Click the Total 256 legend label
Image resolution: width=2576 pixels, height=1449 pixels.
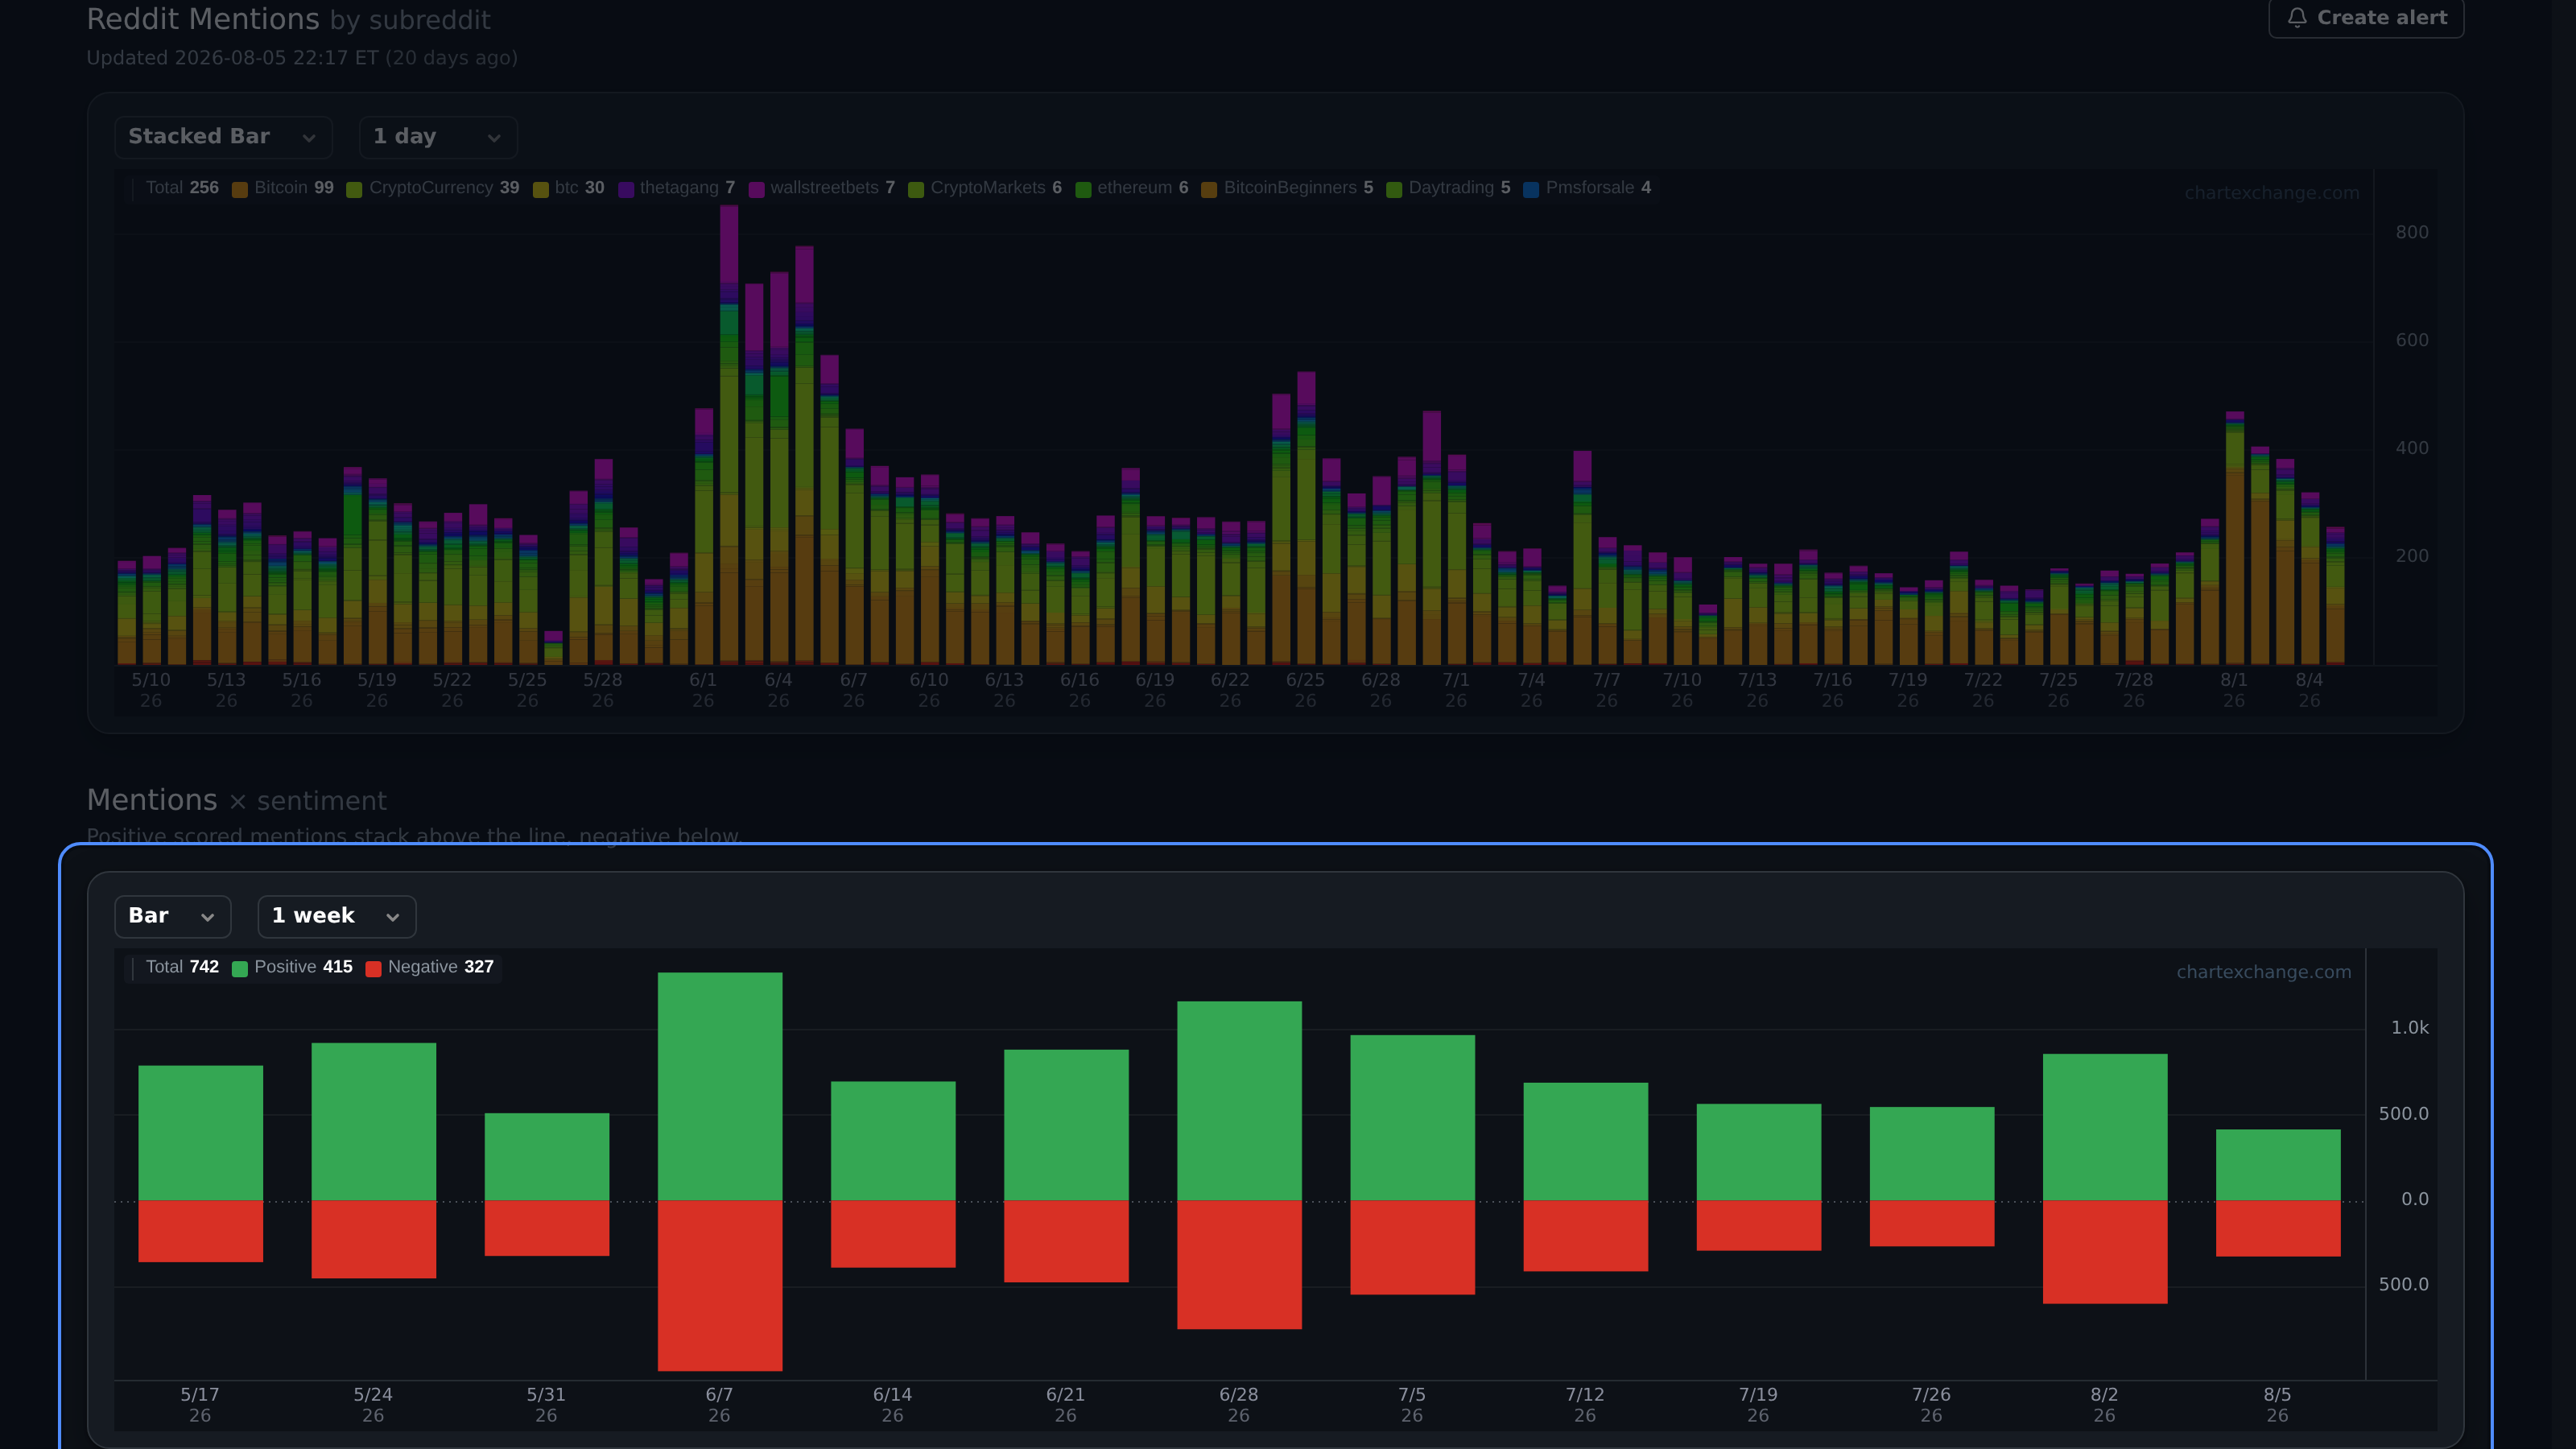pos(182,188)
